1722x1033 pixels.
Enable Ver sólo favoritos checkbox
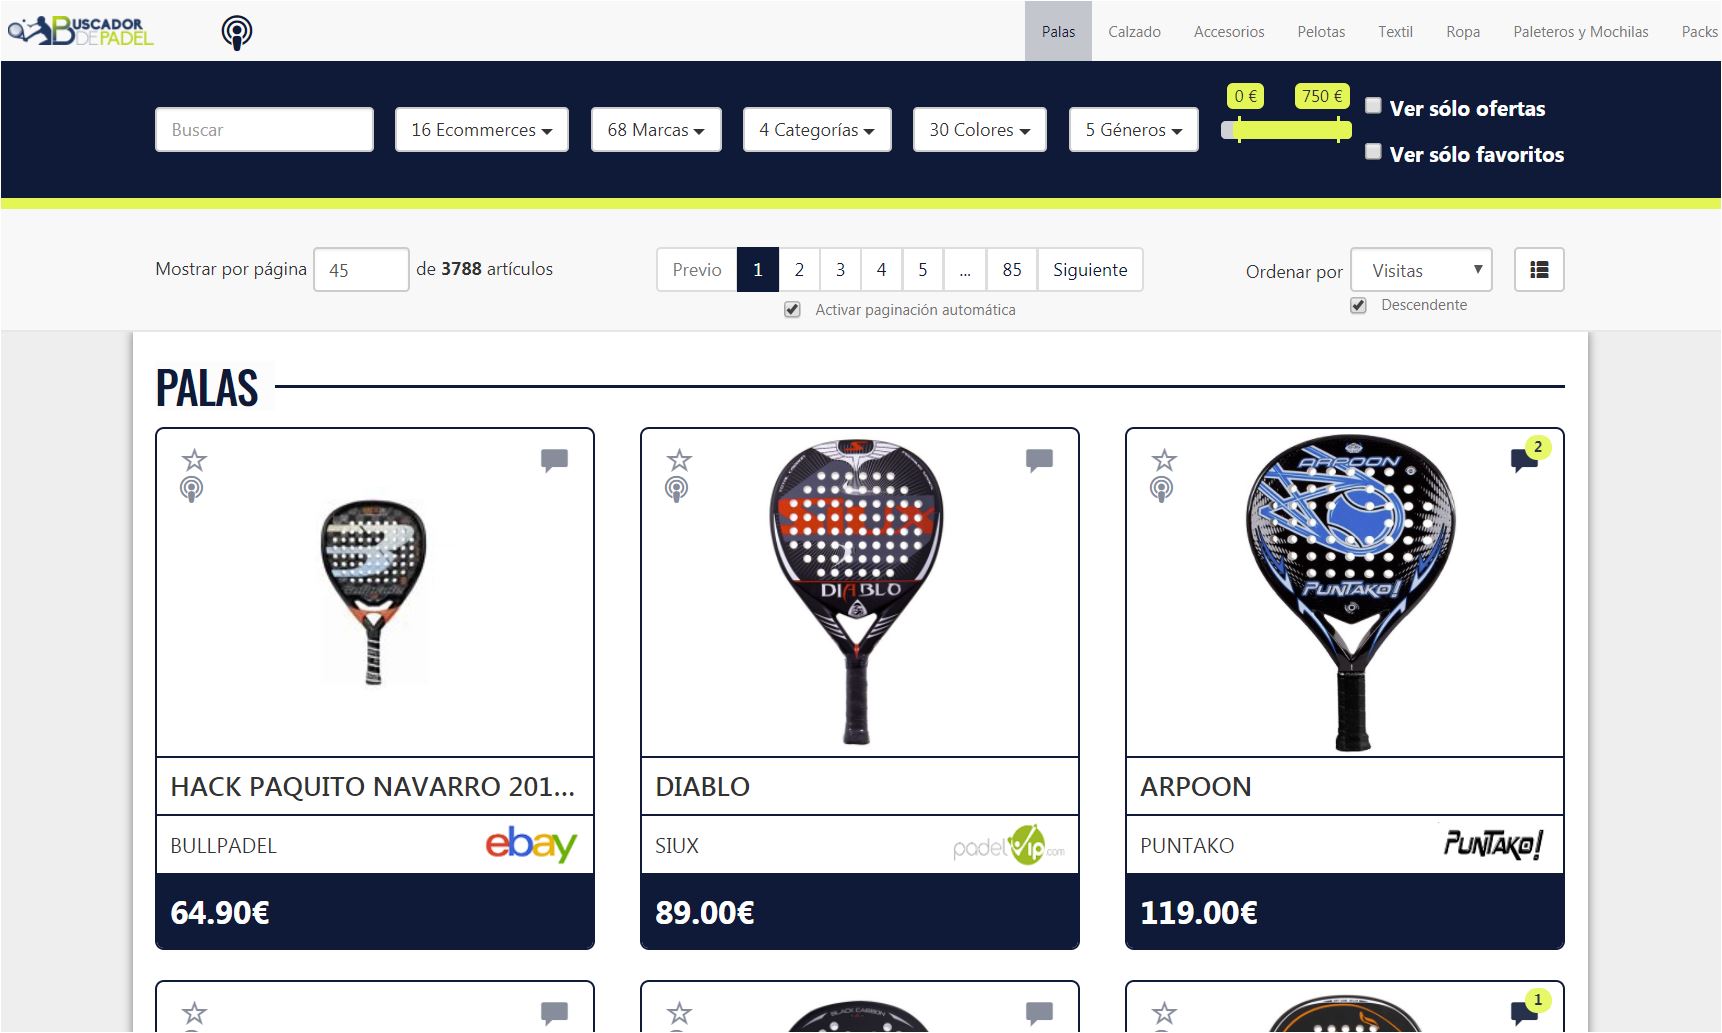point(1373,152)
